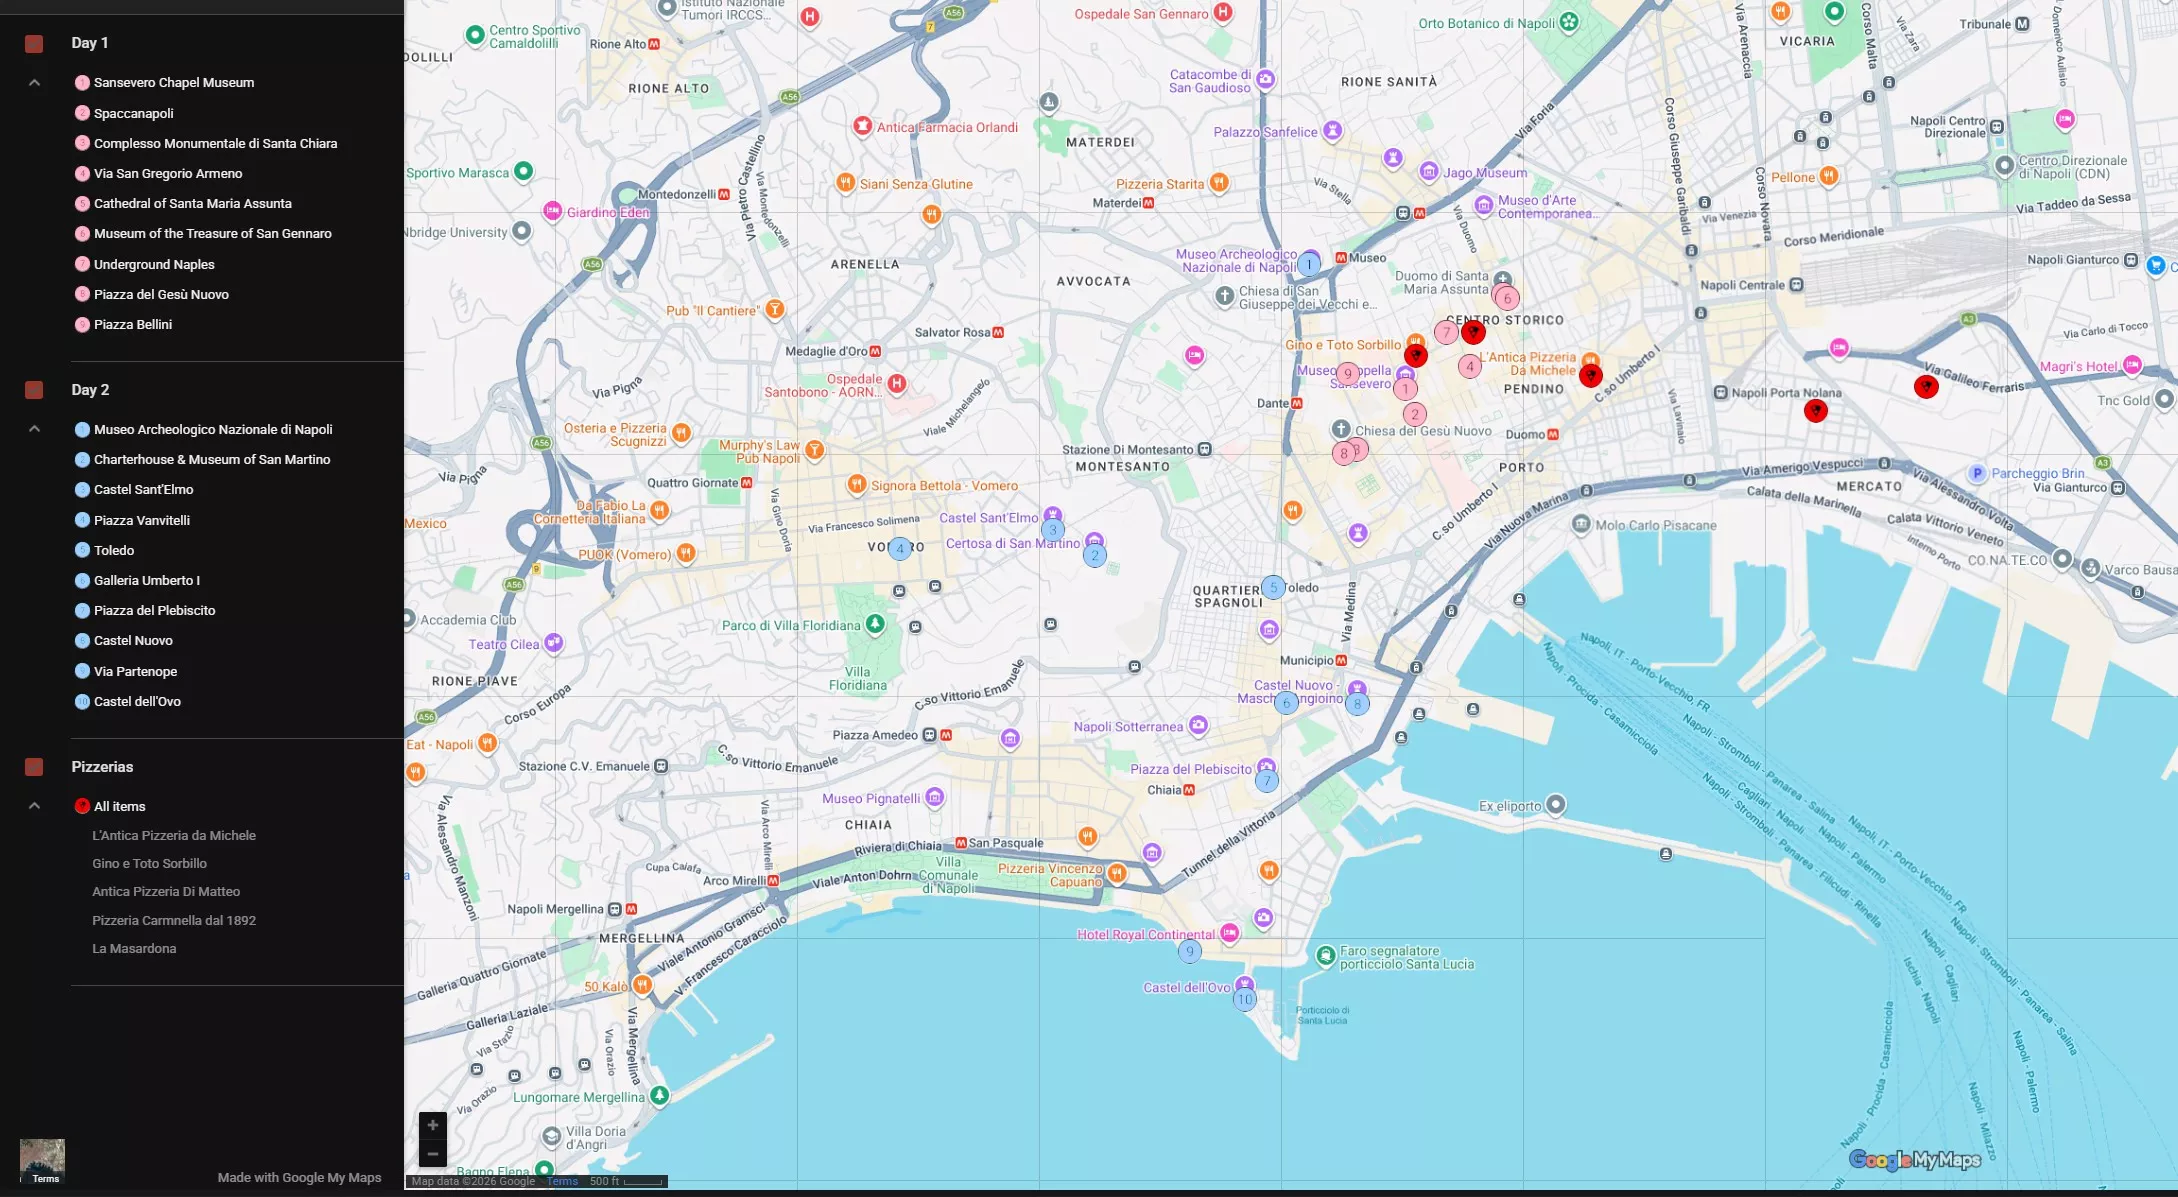Click red pizzeria pin near Via Galileo Ferraris
The height and width of the screenshot is (1197, 2178).
click(1926, 387)
